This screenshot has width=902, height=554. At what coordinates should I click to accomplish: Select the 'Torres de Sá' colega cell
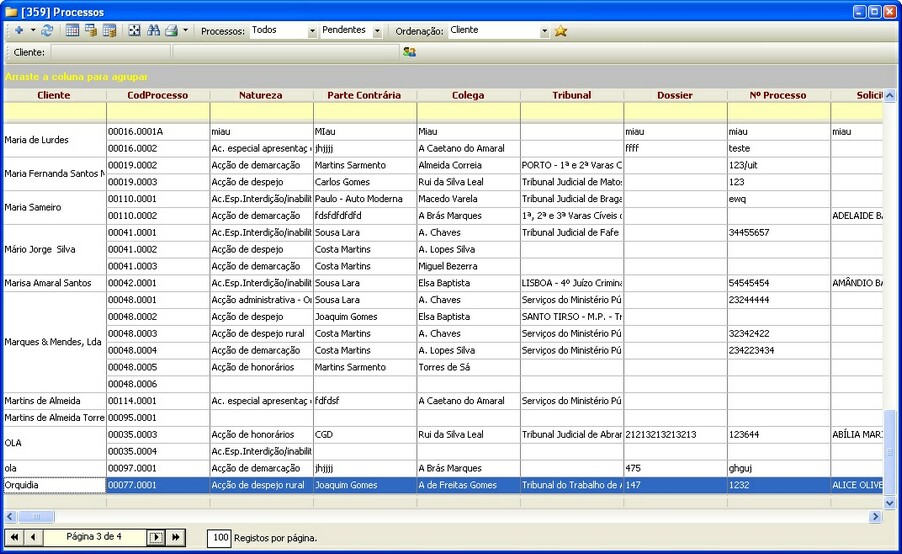pos(469,367)
